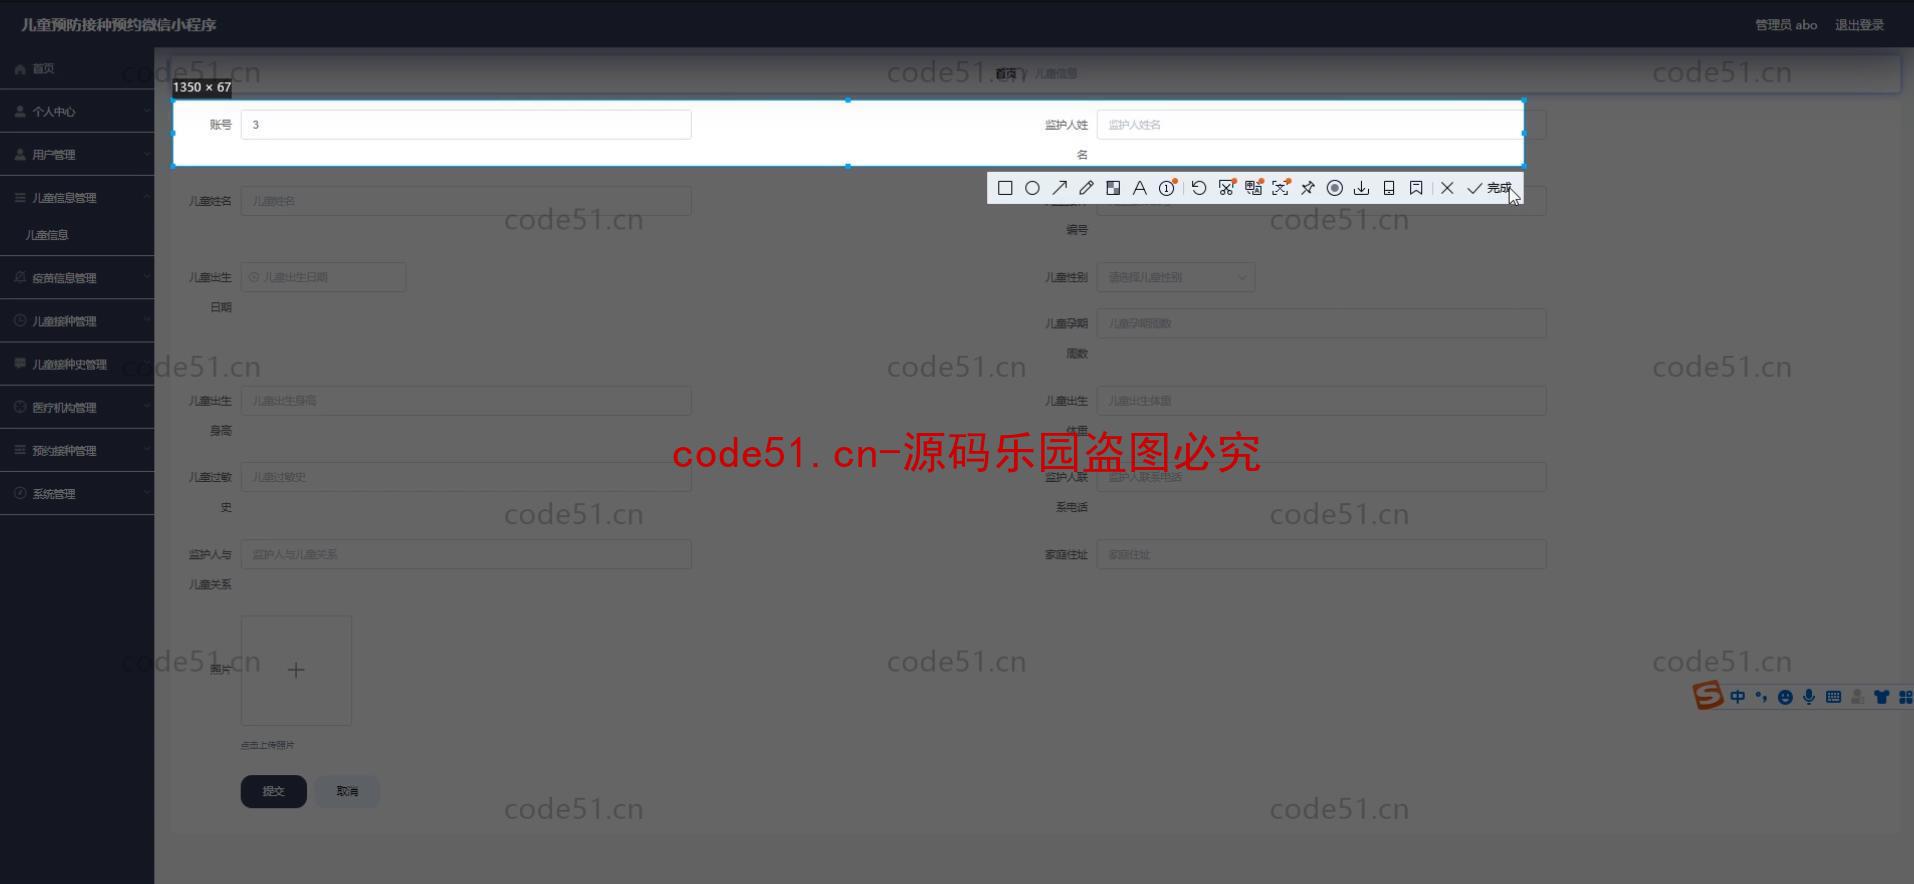
Task: Click the 儿童孕期周数 input field
Action: [1321, 323]
